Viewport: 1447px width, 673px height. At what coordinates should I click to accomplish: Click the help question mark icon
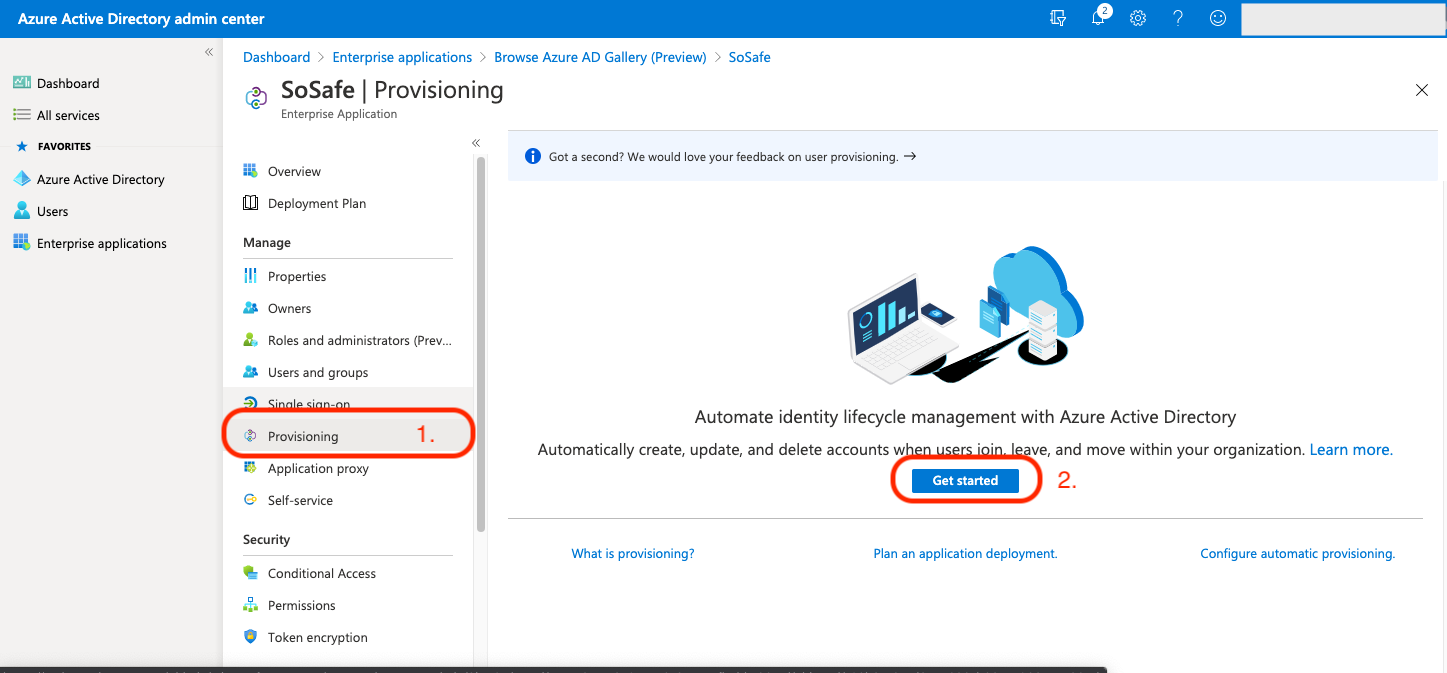pos(1177,19)
